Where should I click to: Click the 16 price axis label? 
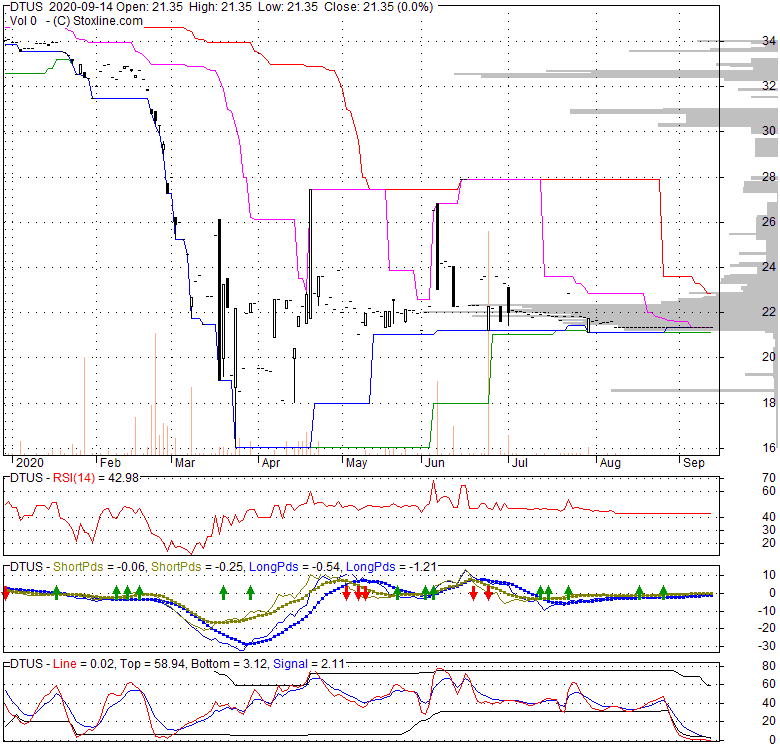tap(769, 448)
